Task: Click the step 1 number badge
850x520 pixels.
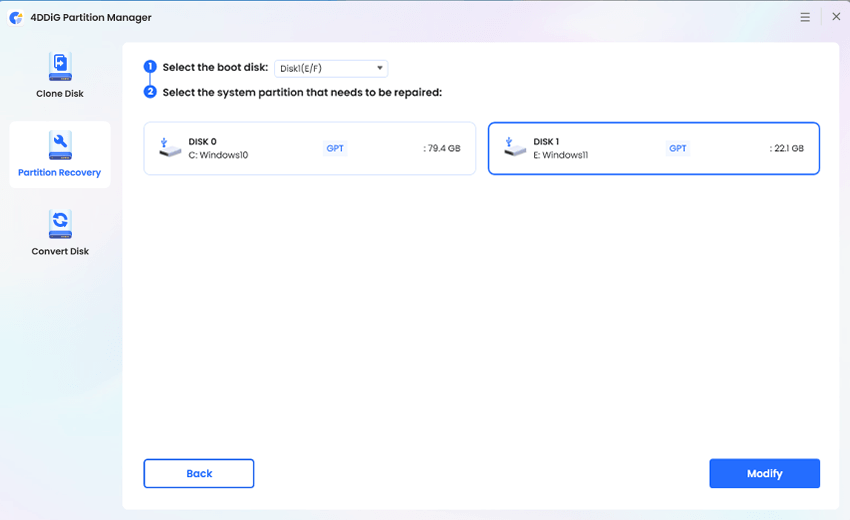Action: pyautogui.click(x=150, y=67)
